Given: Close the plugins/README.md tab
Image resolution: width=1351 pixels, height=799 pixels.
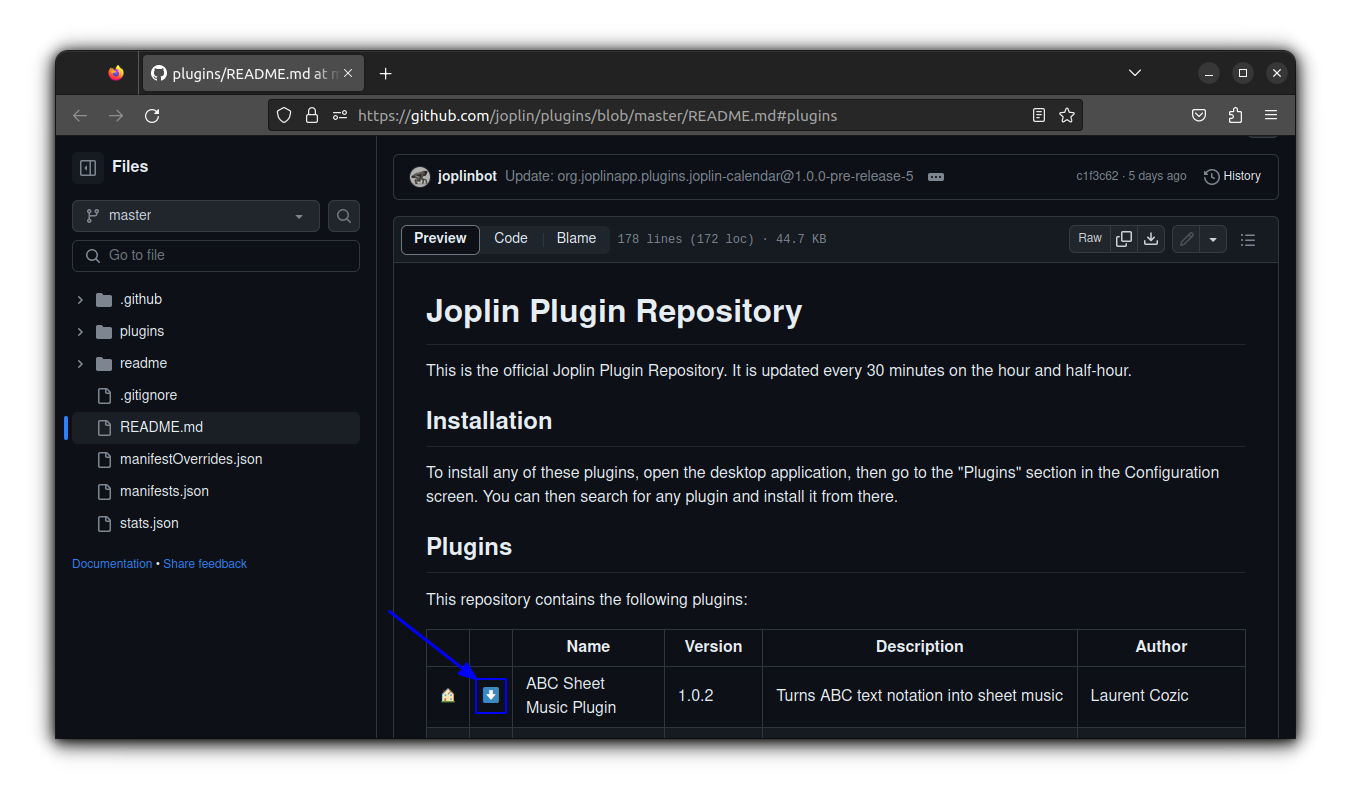Looking at the screenshot, I should click(348, 73).
